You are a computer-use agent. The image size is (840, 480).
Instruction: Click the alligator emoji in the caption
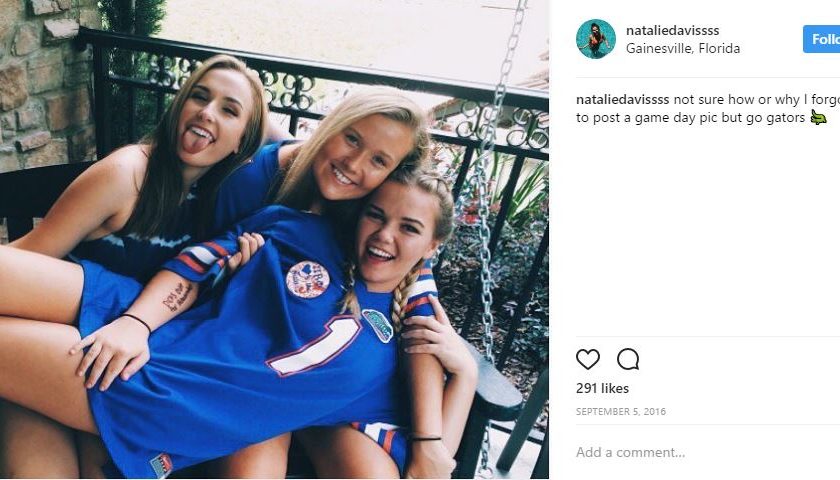(x=818, y=117)
